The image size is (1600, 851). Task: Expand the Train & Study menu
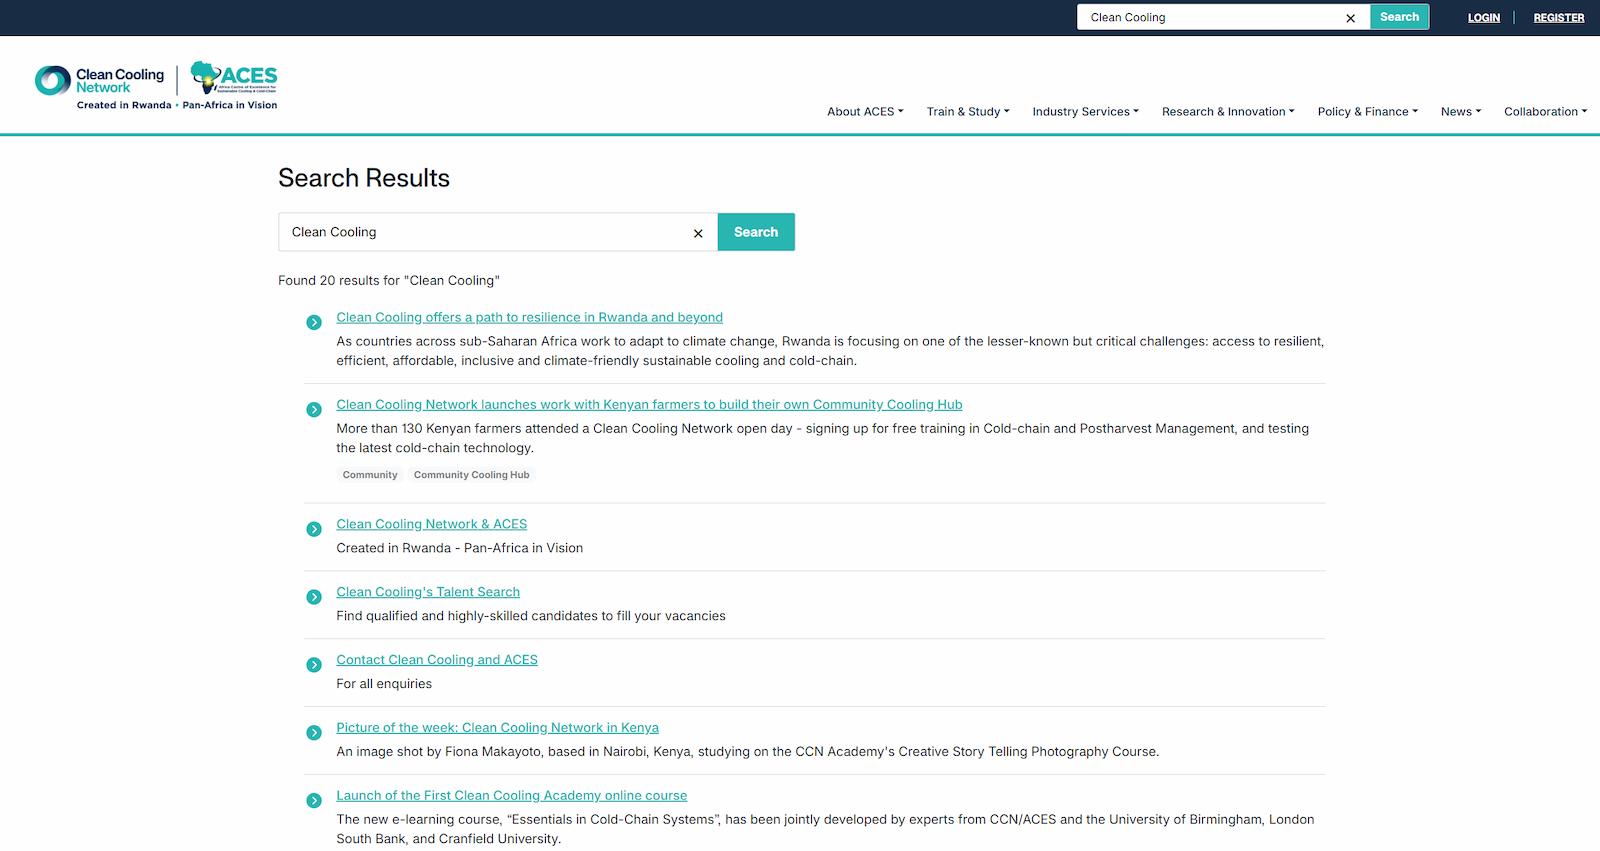coord(968,112)
